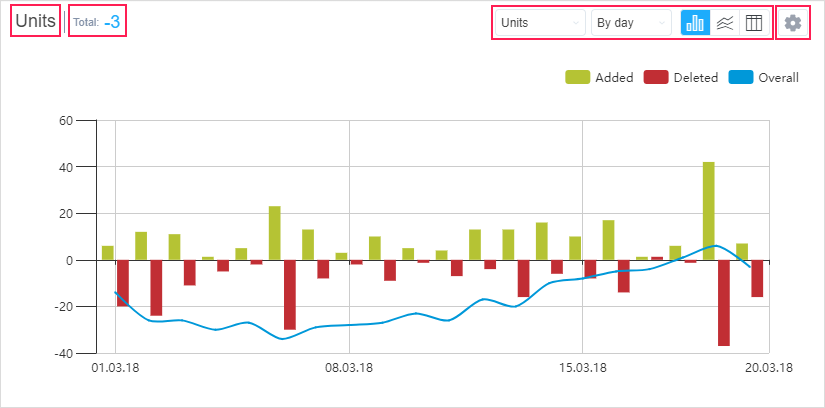This screenshot has height=408, width=825.
Task: Switch to the bar chart view
Action: (695, 23)
